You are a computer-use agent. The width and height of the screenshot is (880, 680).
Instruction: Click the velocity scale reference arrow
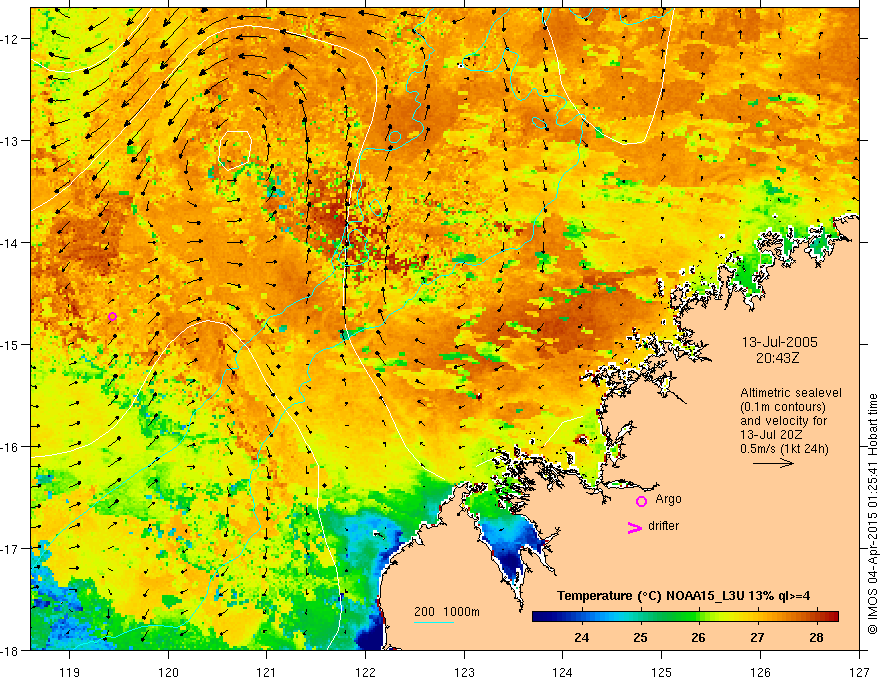(773, 463)
